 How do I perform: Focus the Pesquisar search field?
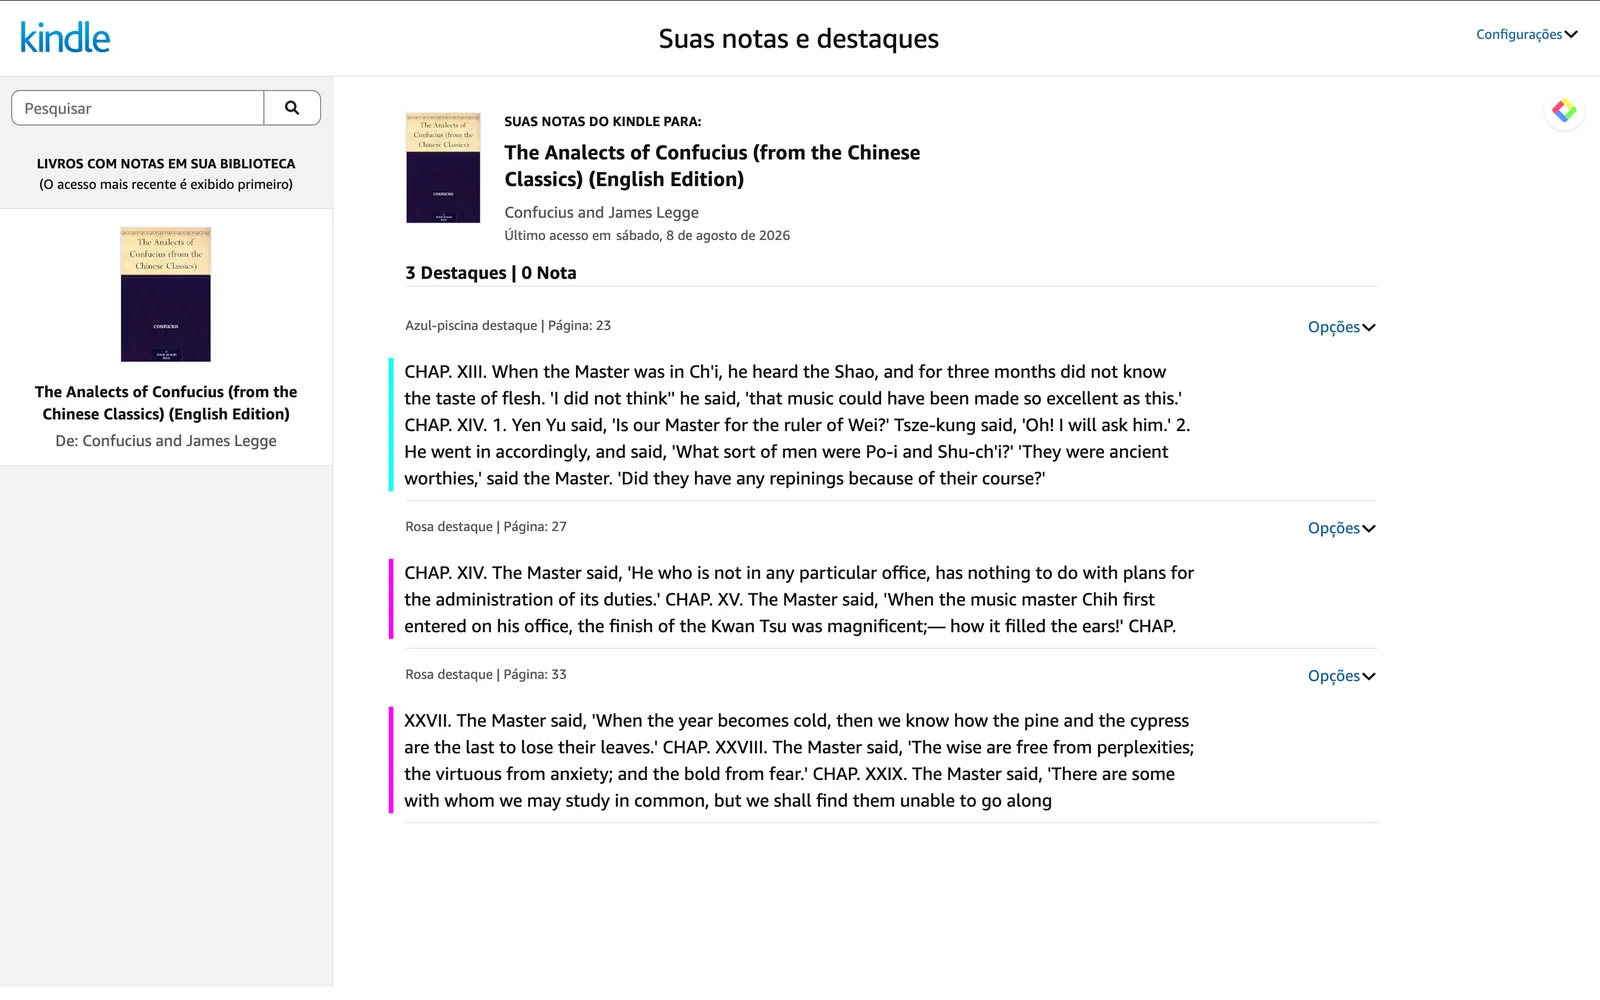coord(138,108)
